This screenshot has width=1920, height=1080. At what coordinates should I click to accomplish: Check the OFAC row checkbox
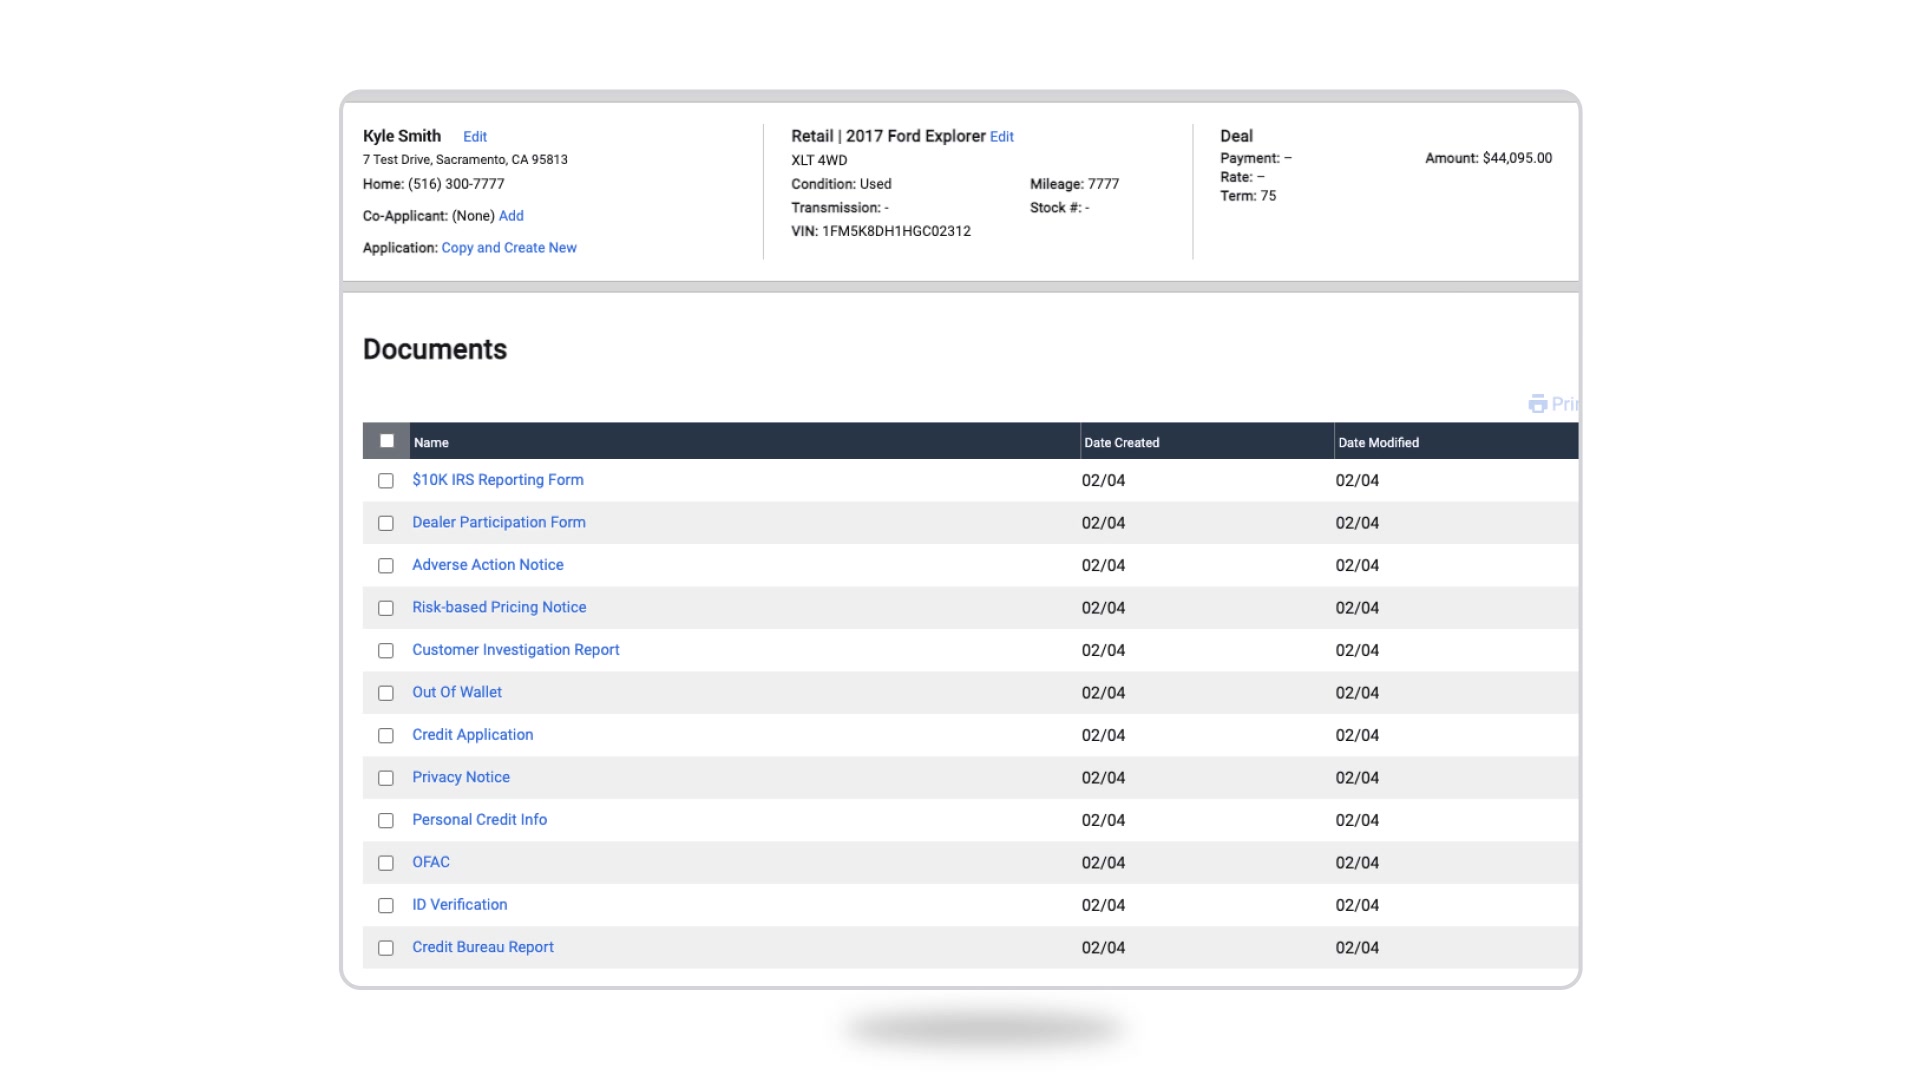(x=386, y=863)
